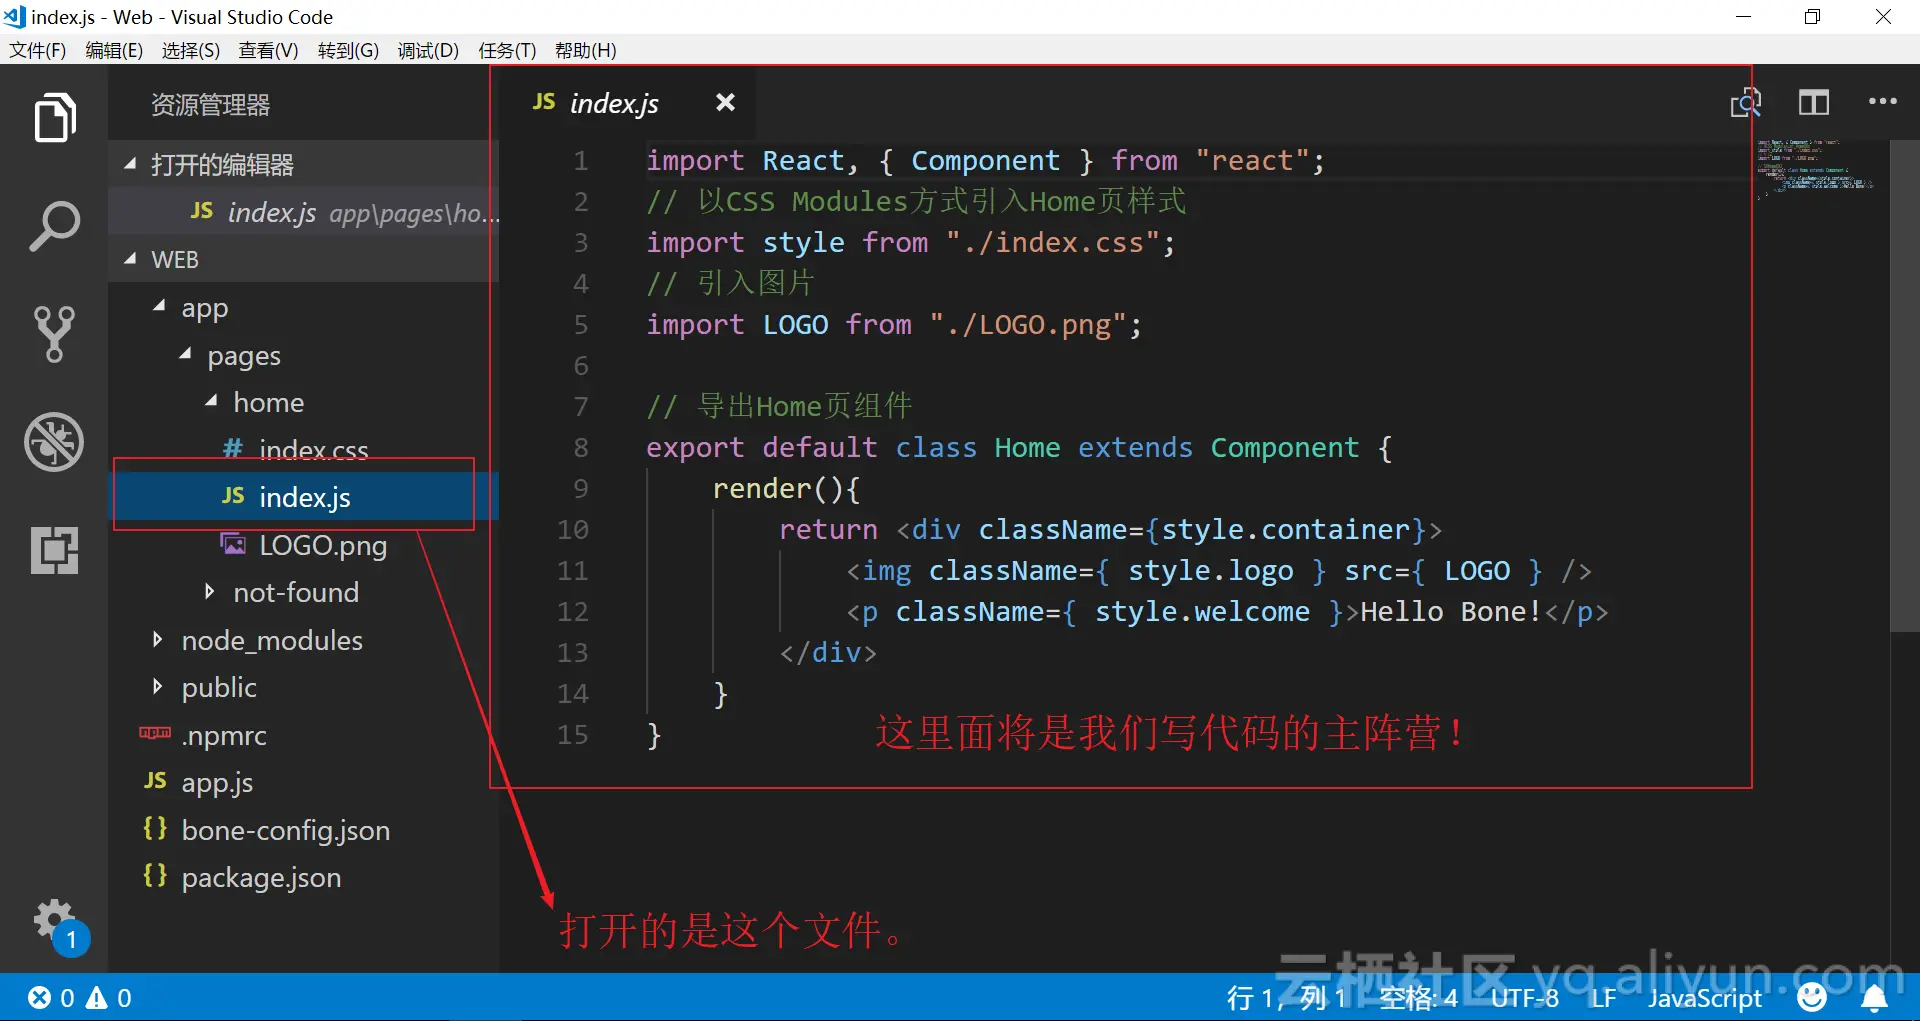This screenshot has width=1920, height=1021.
Task: Open the 帮助(H) menu
Action: (x=585, y=50)
